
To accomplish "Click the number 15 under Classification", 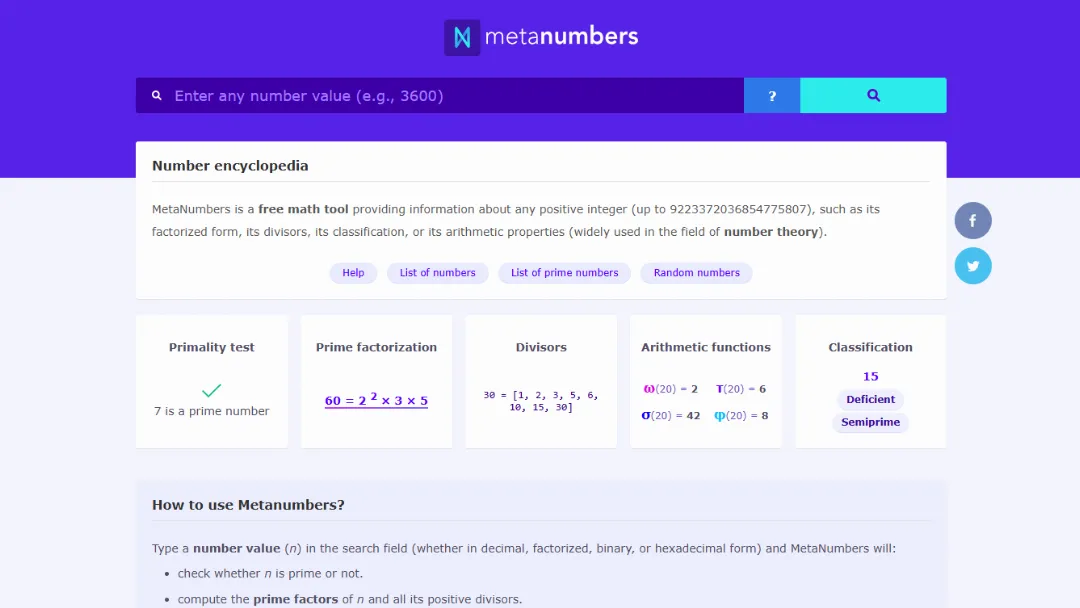I will click(x=870, y=376).
